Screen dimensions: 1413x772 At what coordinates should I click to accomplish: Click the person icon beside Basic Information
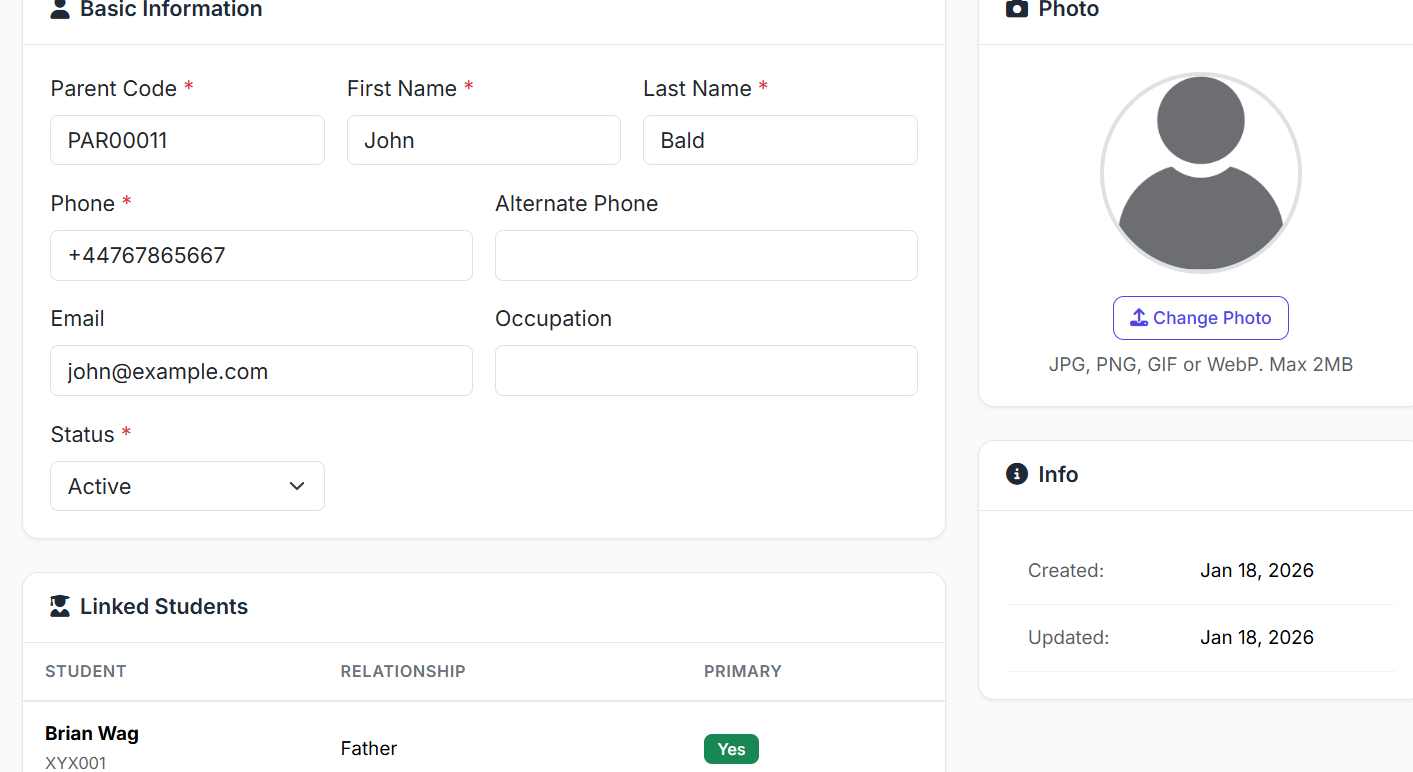(x=60, y=10)
